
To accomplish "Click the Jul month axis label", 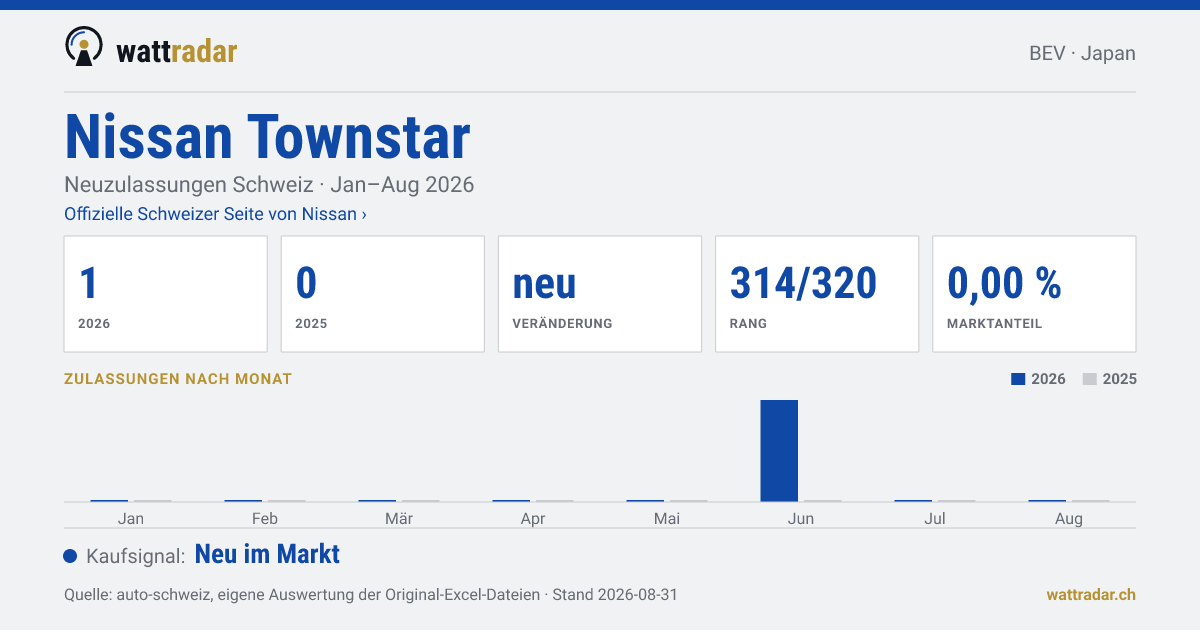I will point(935,519).
